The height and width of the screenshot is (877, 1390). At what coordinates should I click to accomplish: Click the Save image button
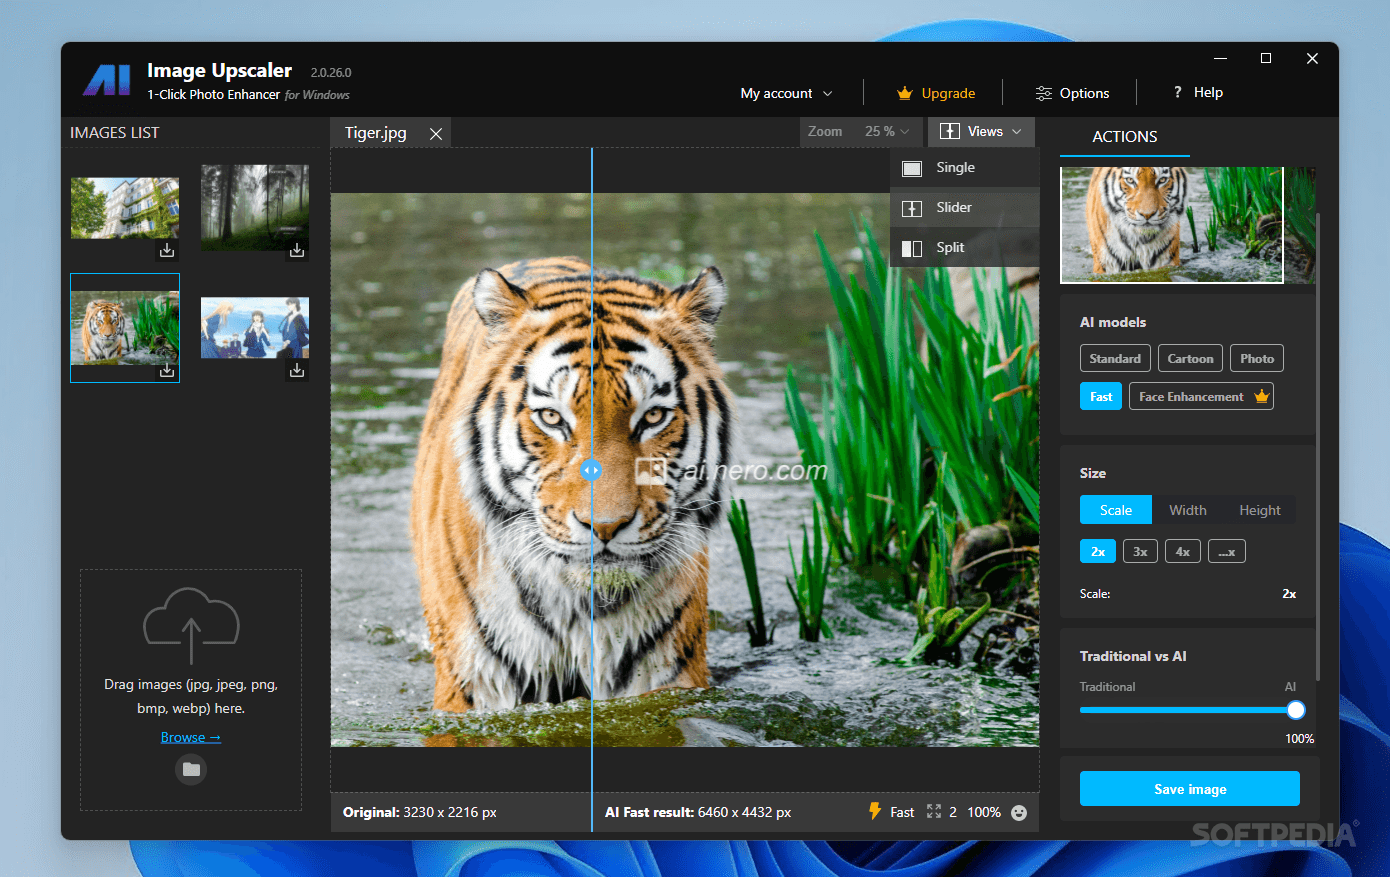pos(1190,789)
